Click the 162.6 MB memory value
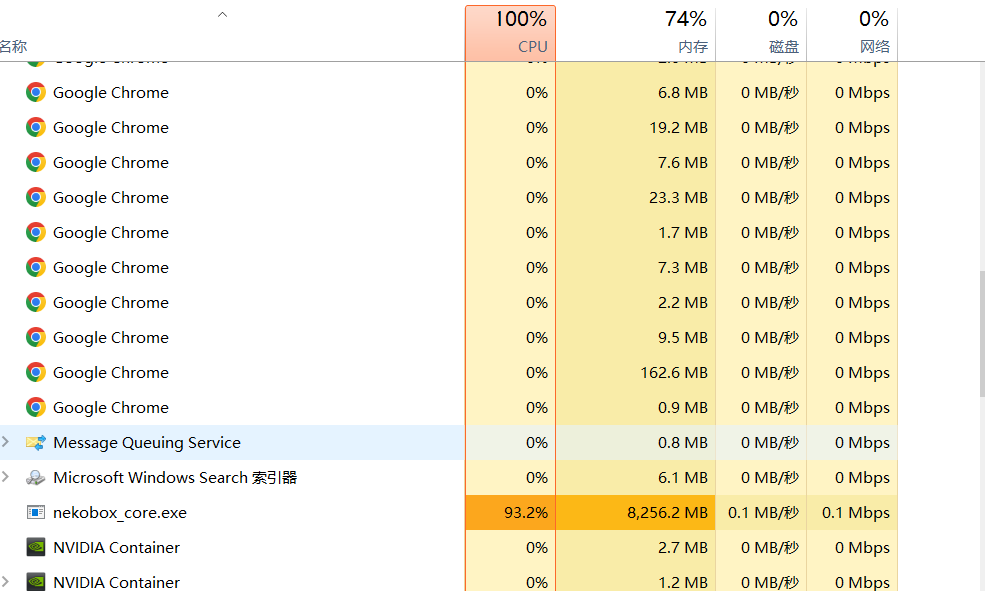This screenshot has height=591, width=985. 674,372
